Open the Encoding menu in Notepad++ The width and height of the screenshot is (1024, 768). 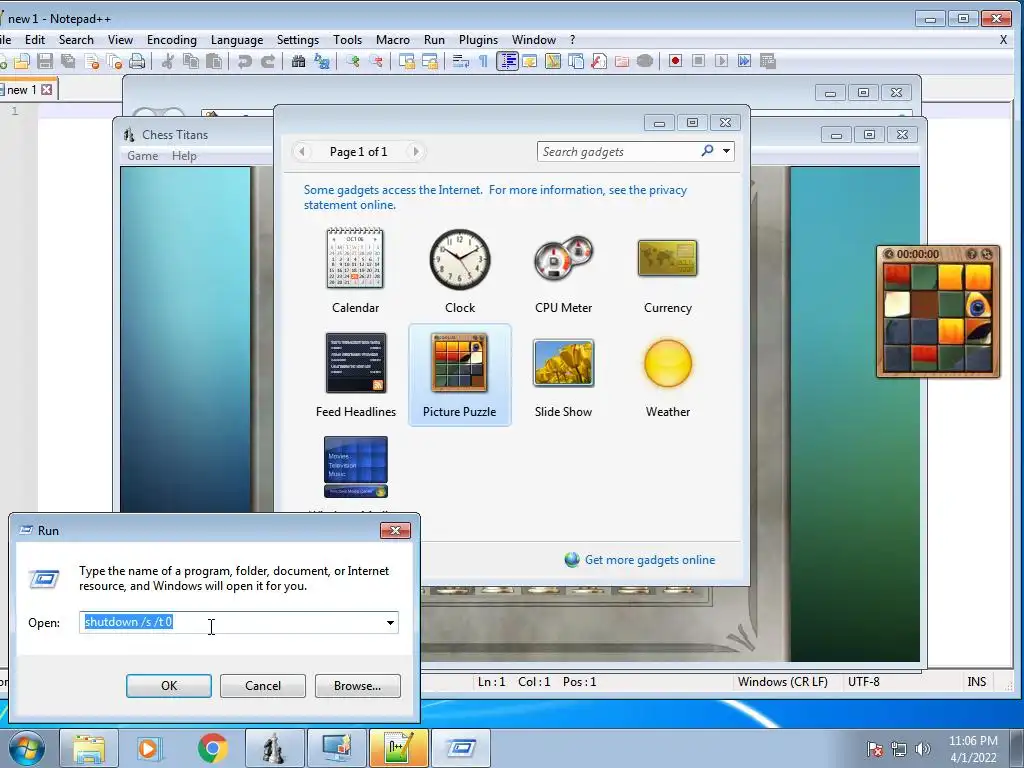point(172,40)
